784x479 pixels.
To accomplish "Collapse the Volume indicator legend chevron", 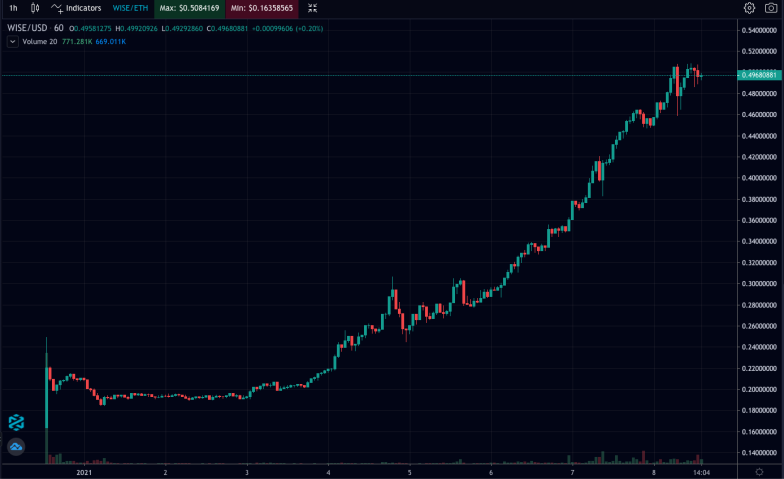I will 12,42.
